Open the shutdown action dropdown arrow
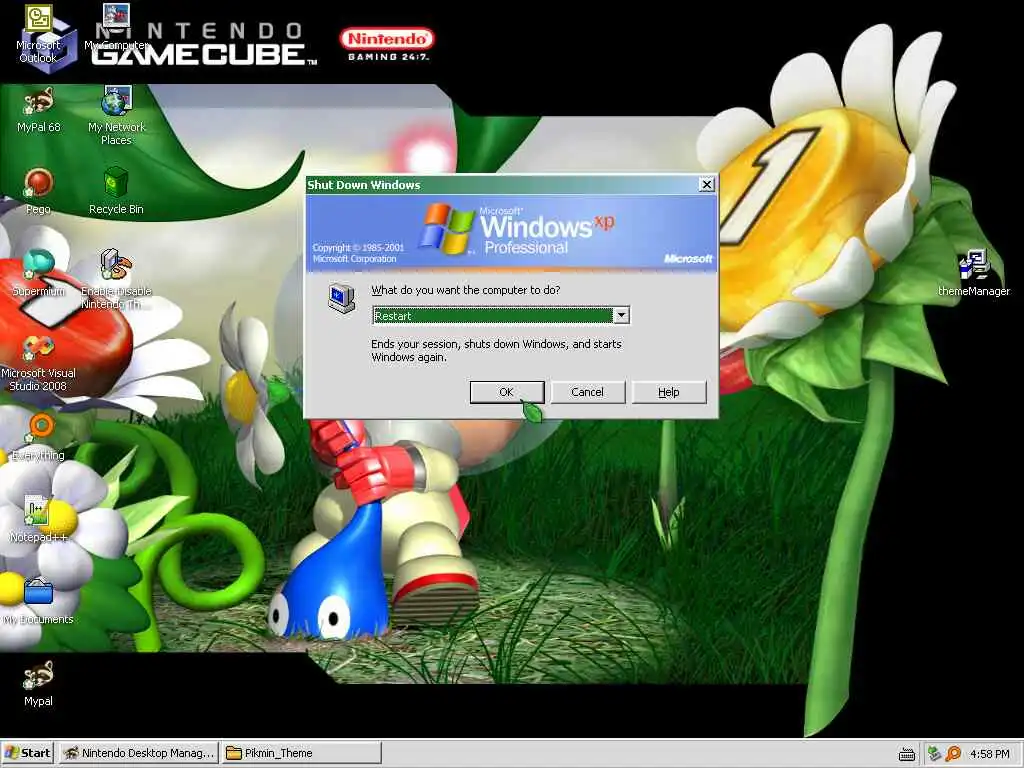Screen dimensions: 1024x768 [x=621, y=315]
